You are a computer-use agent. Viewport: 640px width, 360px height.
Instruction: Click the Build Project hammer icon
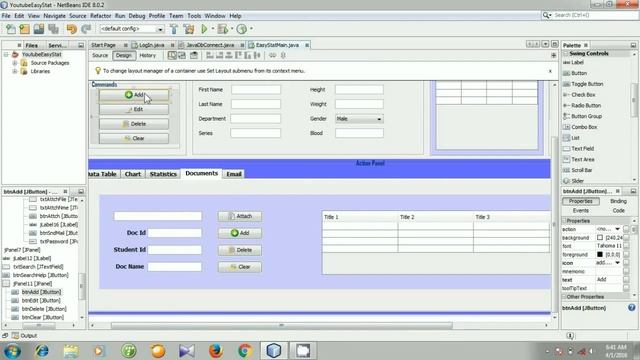pyautogui.click(x=174, y=29)
